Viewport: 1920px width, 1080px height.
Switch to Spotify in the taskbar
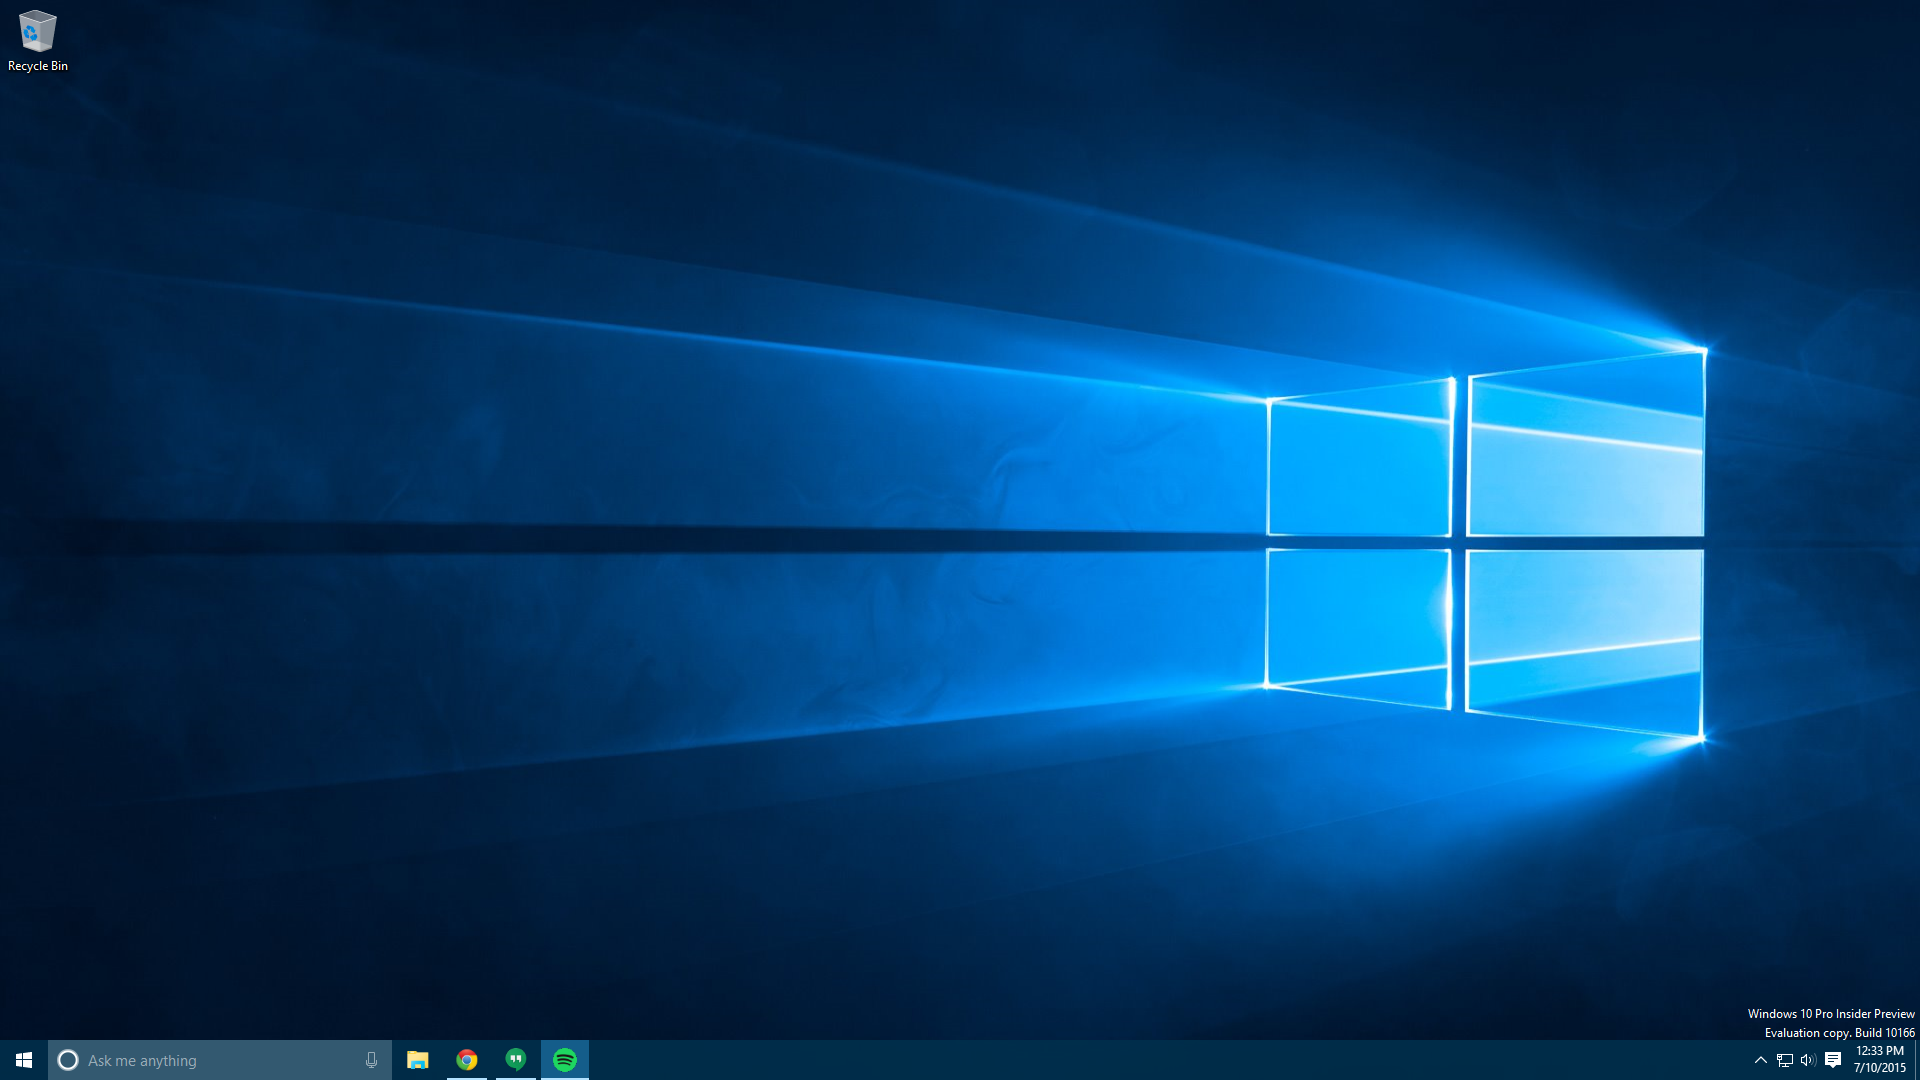pos(565,1060)
